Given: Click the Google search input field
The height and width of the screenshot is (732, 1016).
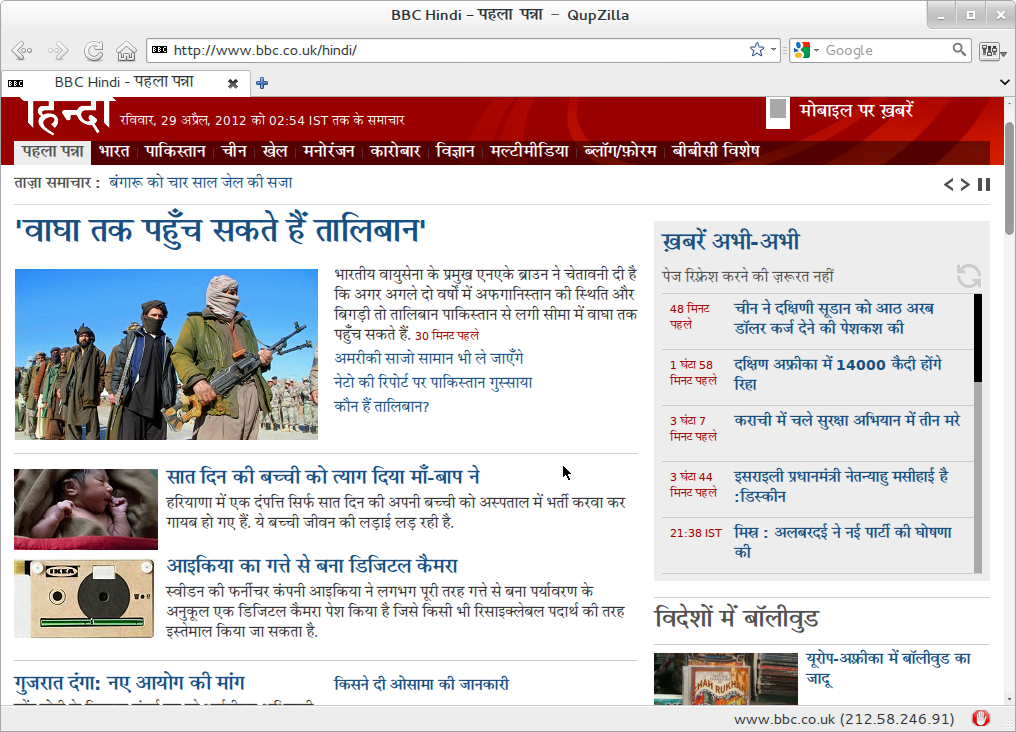Looking at the screenshot, I should pos(886,50).
